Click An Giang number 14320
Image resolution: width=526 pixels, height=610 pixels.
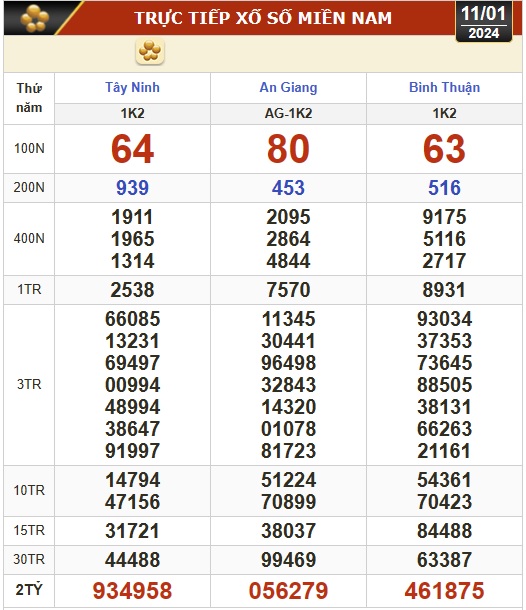tap(288, 407)
